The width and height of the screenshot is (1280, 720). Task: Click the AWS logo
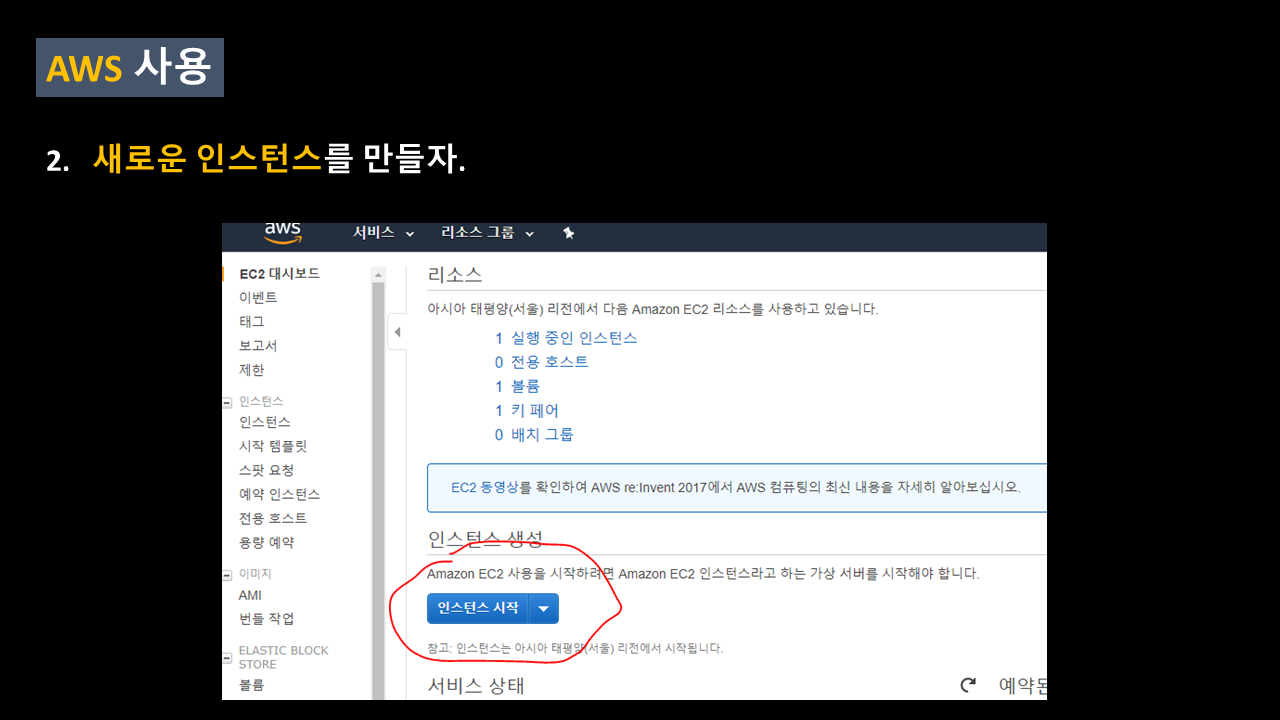click(x=283, y=232)
